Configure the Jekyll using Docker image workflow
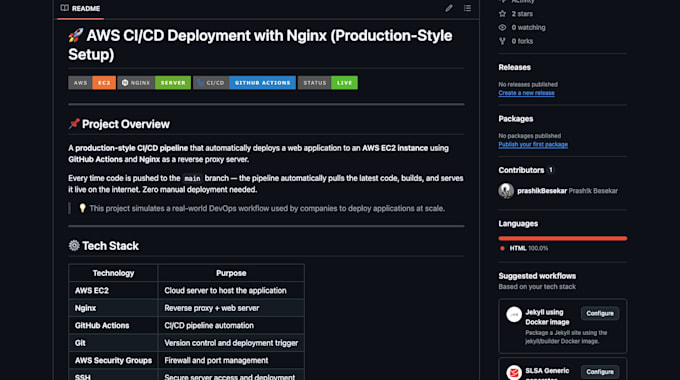 pyautogui.click(x=600, y=313)
